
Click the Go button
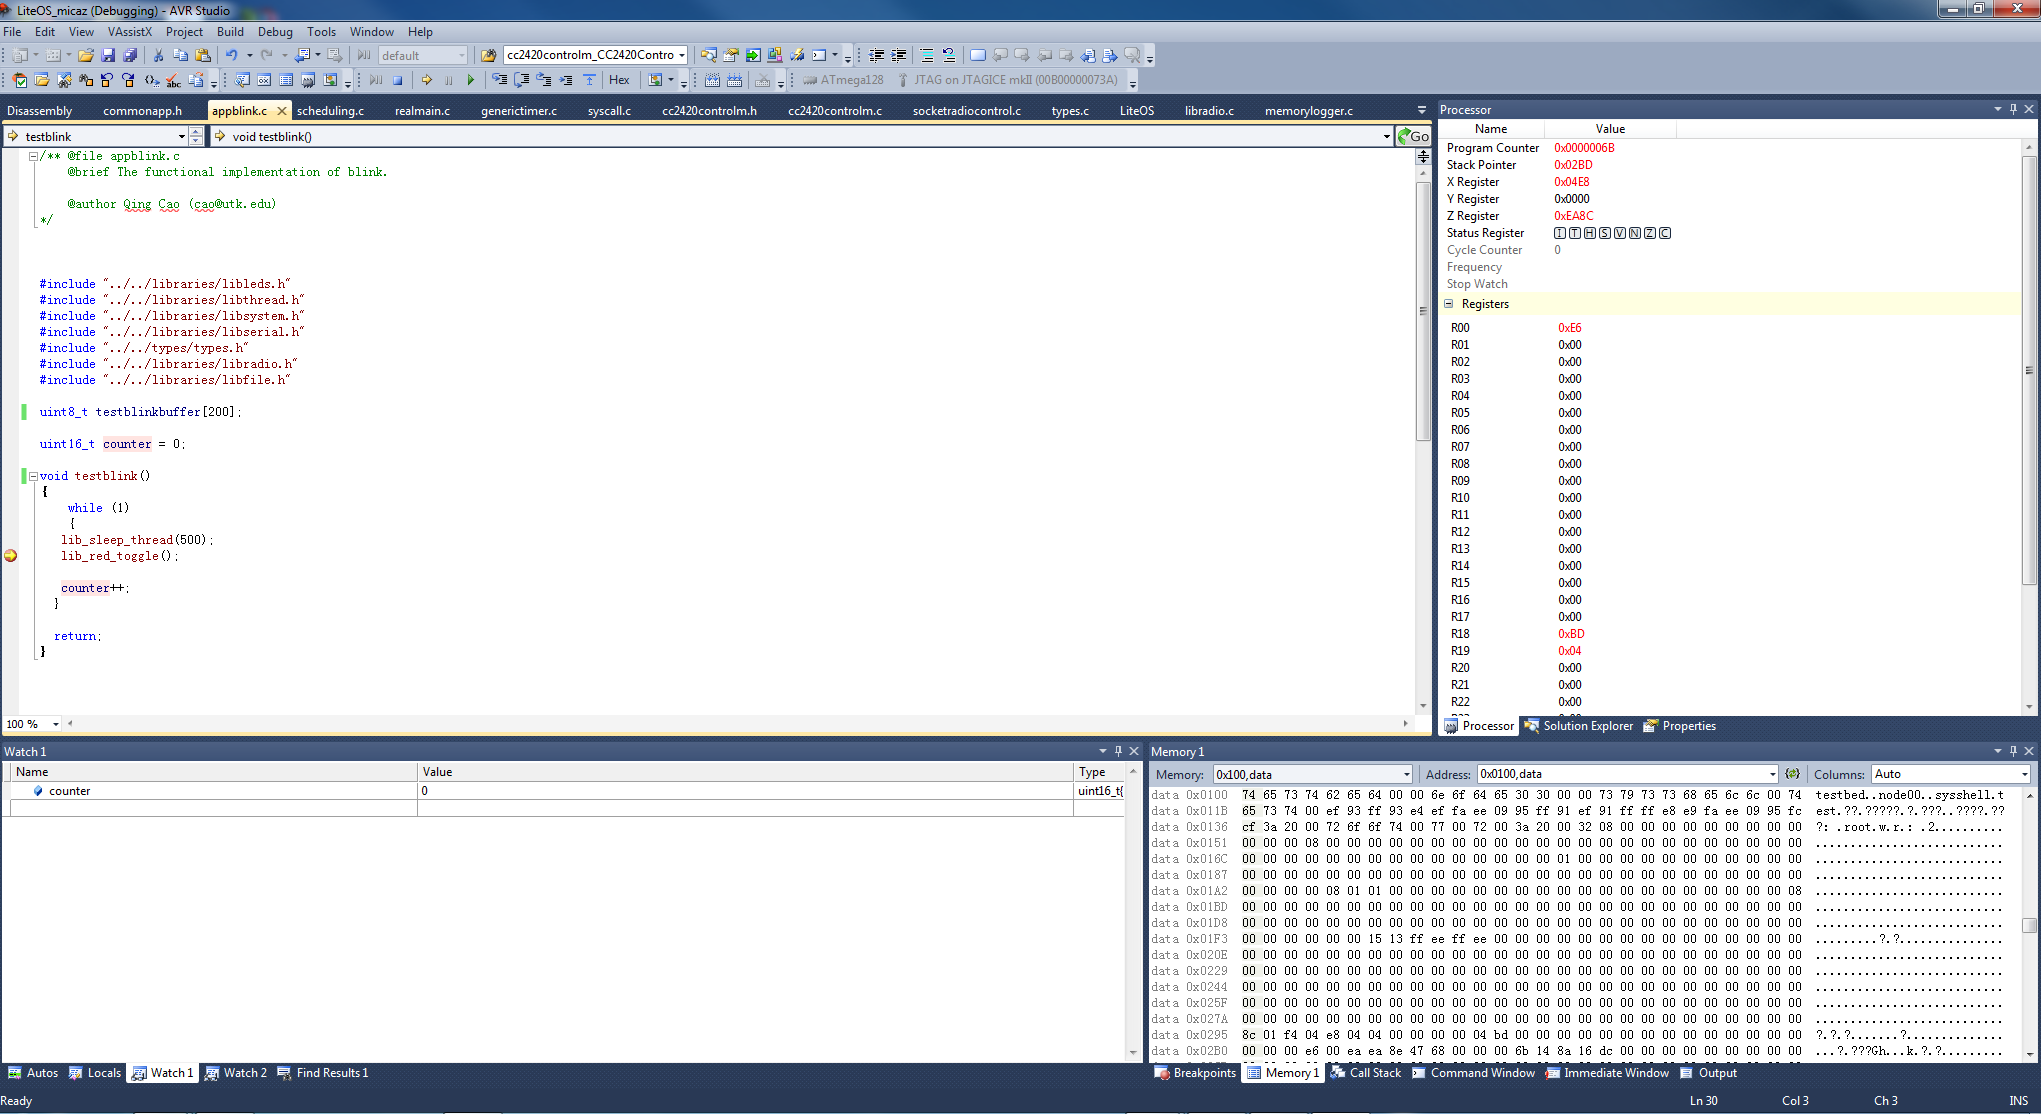[x=1414, y=137]
